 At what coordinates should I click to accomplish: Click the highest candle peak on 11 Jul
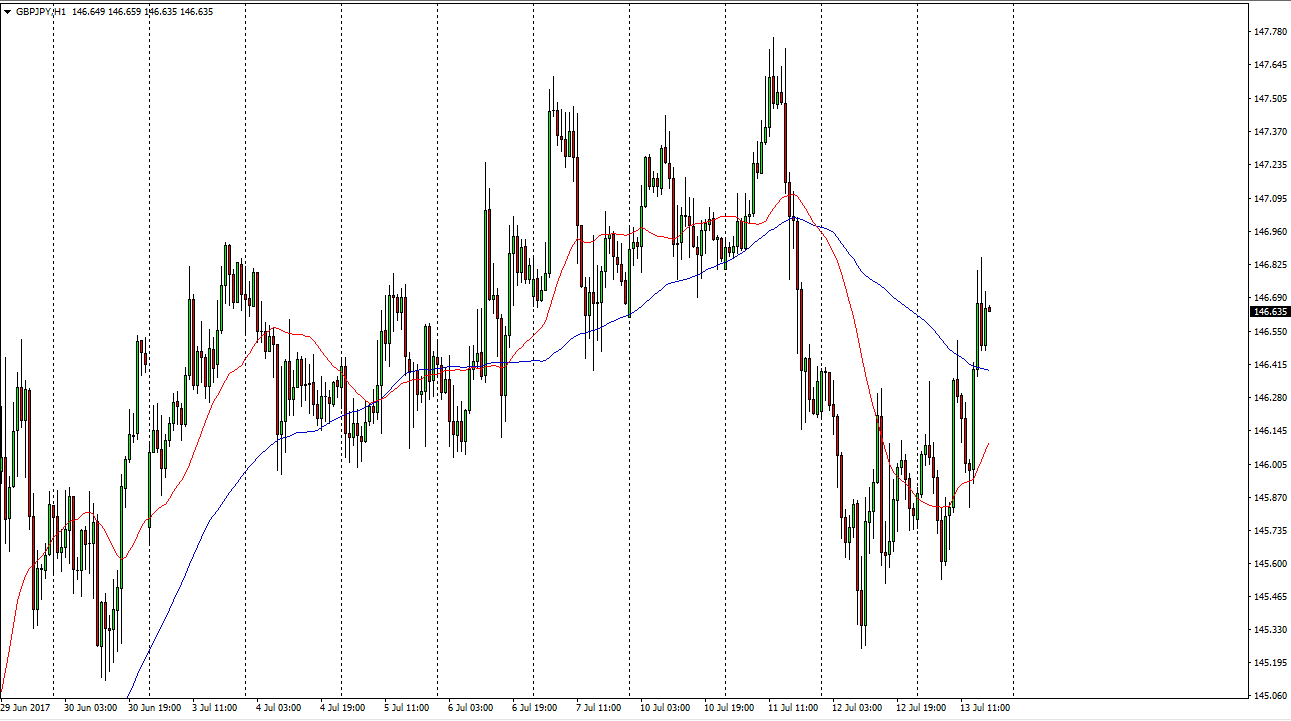pyautogui.click(x=772, y=40)
